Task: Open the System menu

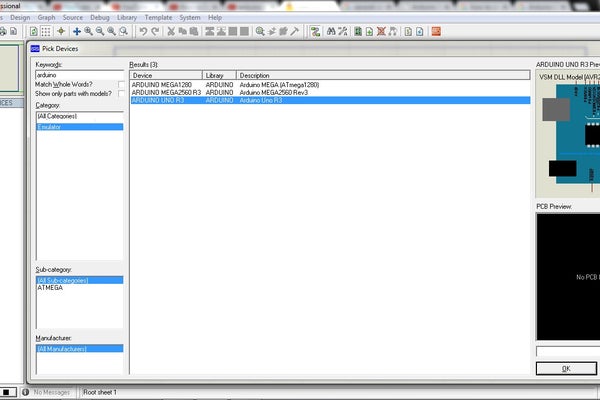Action: click(x=190, y=18)
